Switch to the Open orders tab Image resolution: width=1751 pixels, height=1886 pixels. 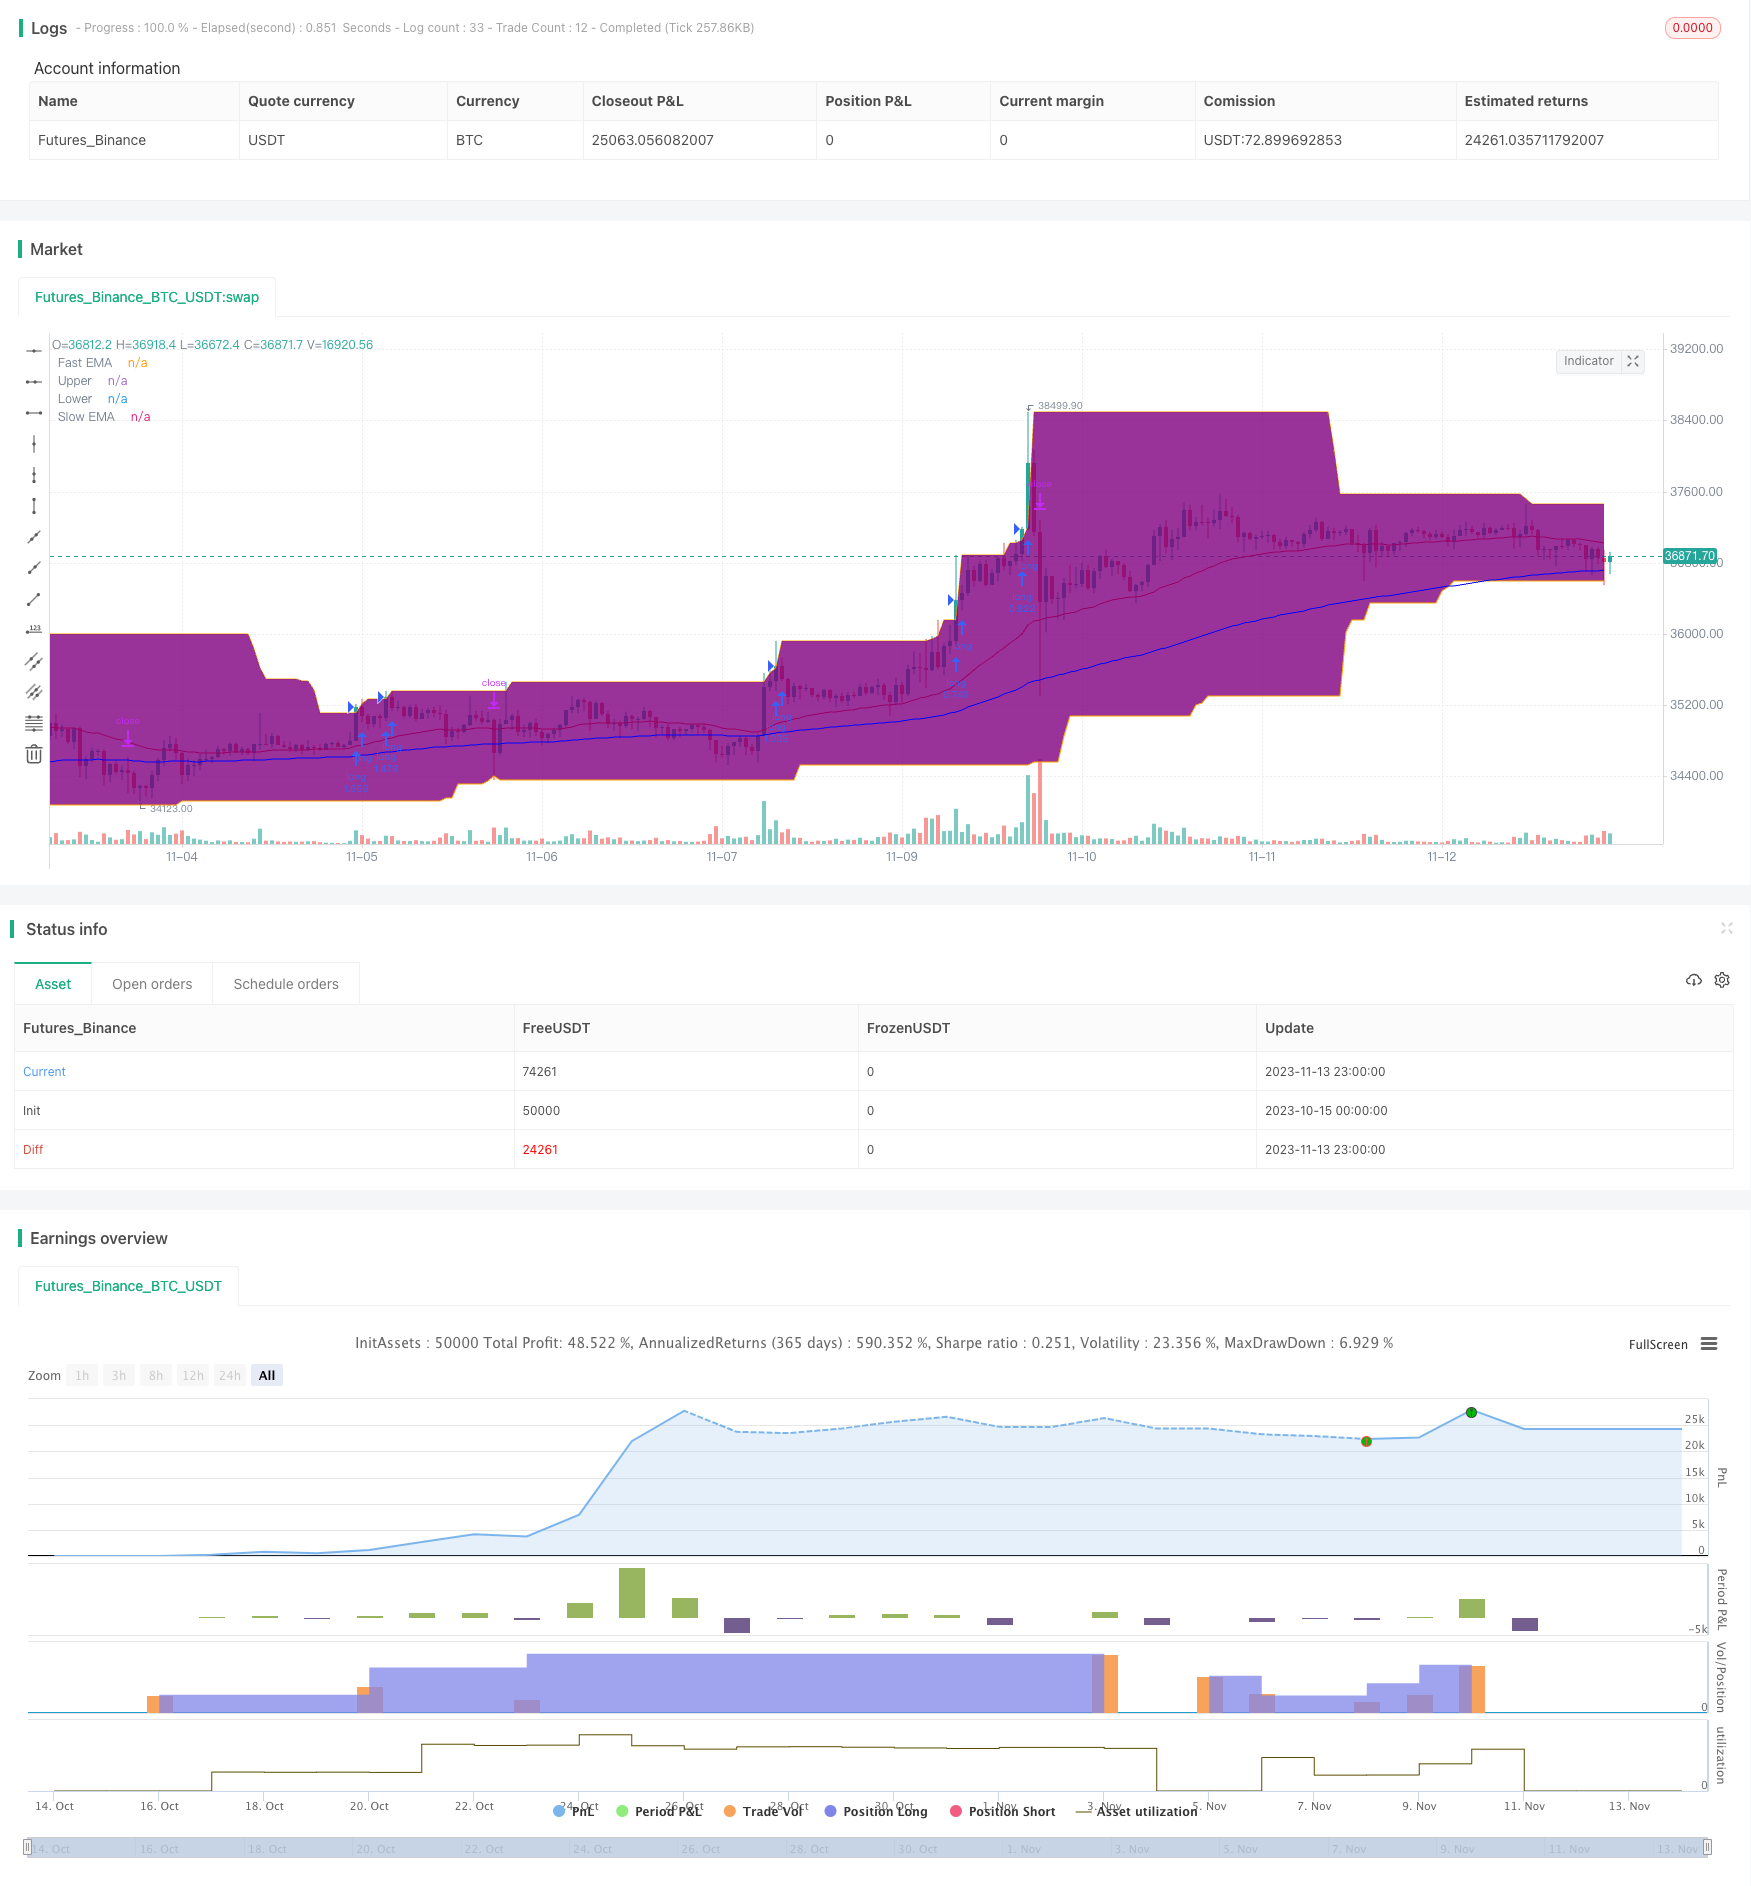[152, 984]
